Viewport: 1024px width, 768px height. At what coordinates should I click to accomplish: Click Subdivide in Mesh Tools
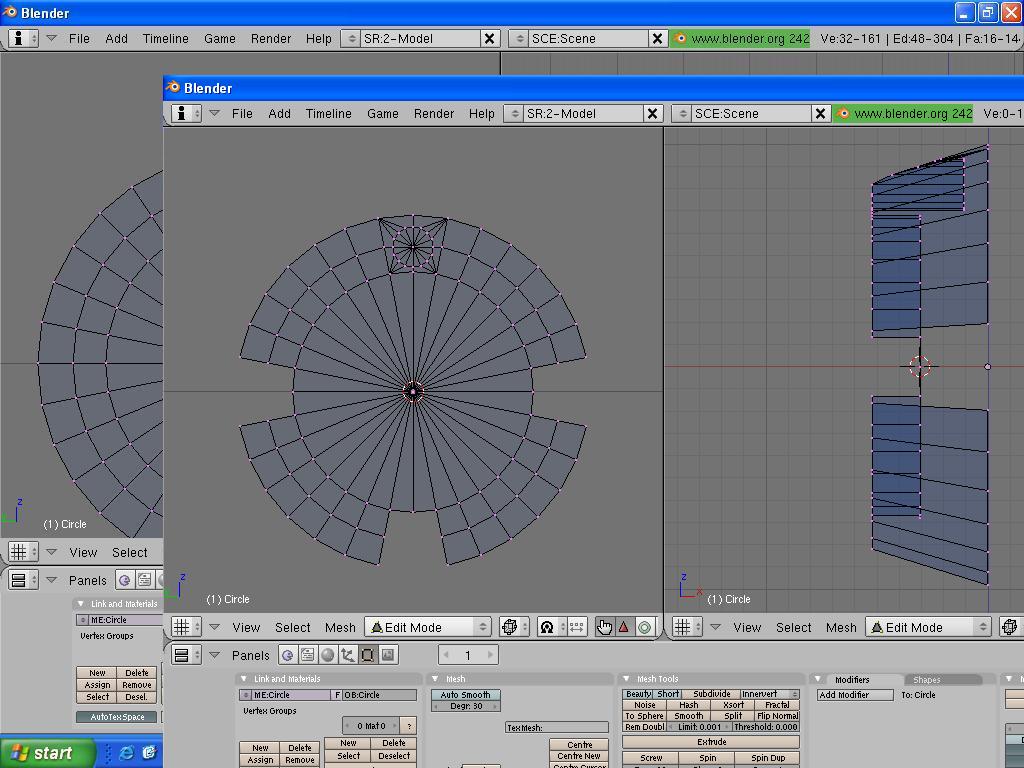pos(711,694)
